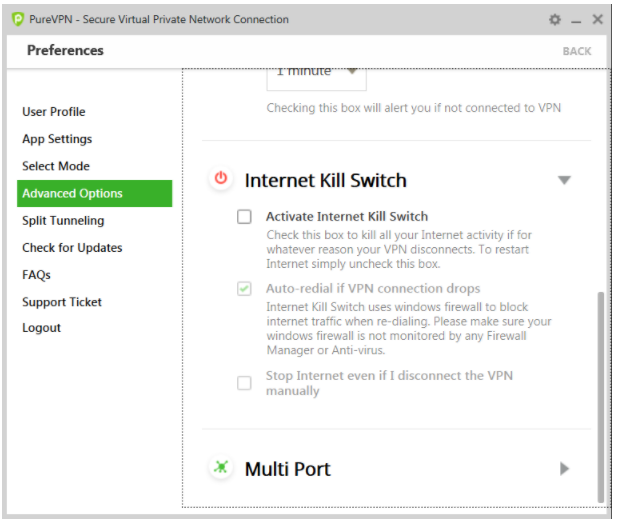Choose Check for Updates
Viewport: 618px width, 523px height.
72,248
